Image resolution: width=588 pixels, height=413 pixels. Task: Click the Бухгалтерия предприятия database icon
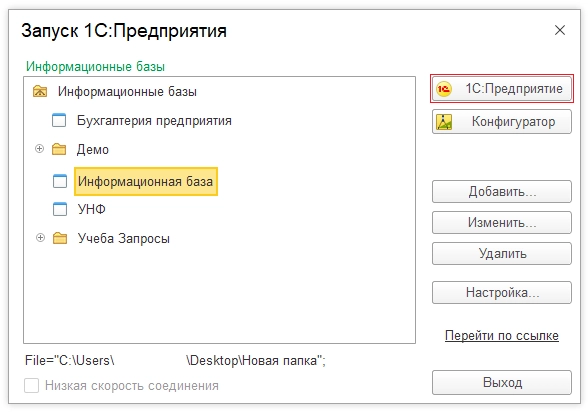tap(59, 120)
